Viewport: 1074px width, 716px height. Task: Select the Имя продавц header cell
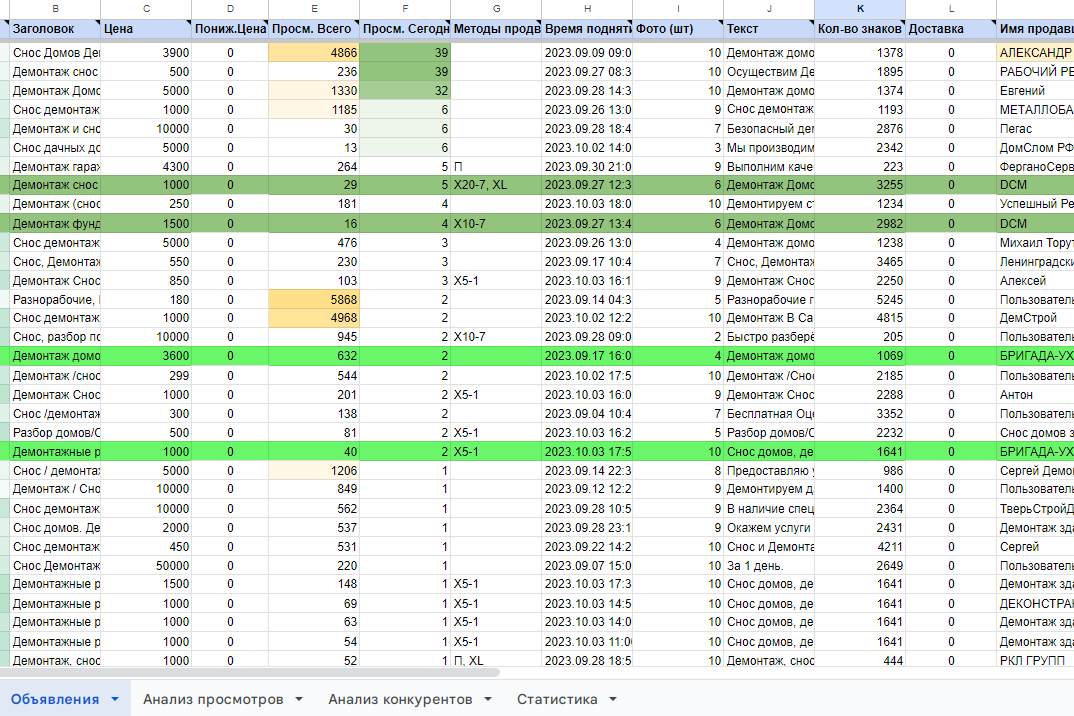click(1035, 29)
